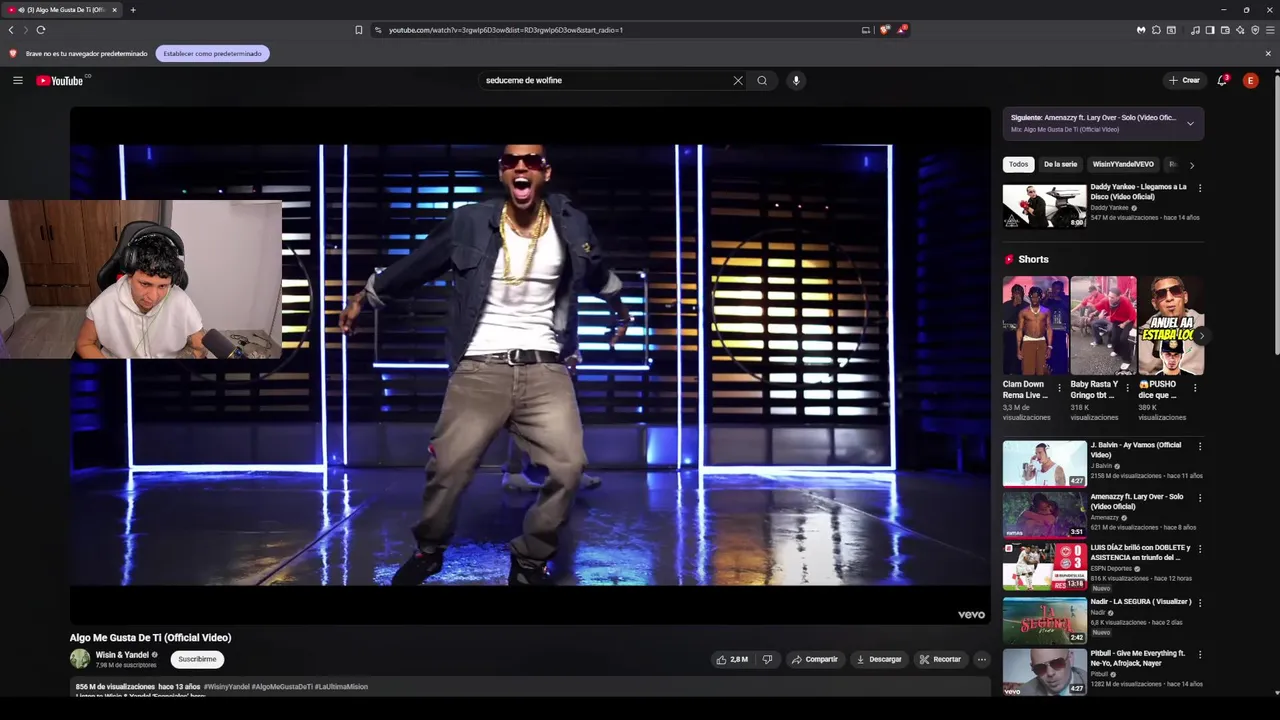Open options for Pitbull Give Me Everything
The image size is (1280, 720).
click(x=1200, y=655)
